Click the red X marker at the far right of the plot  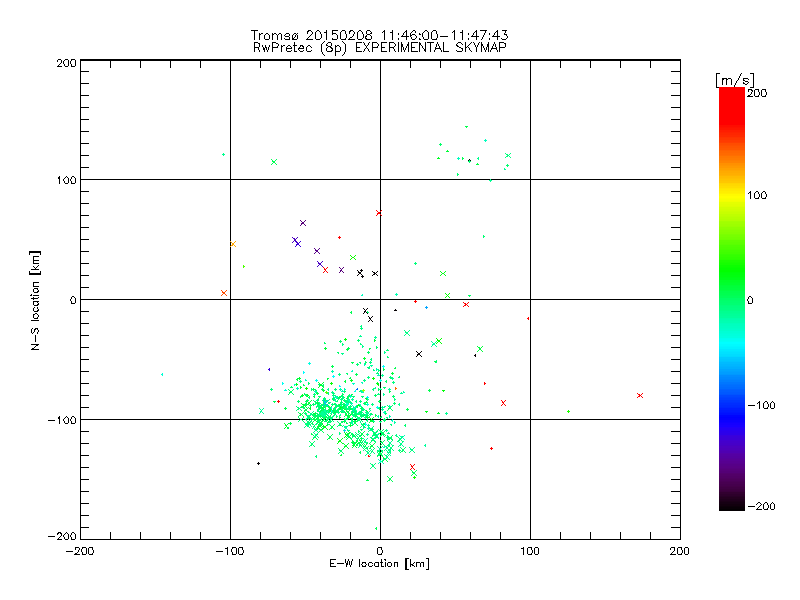pos(640,395)
